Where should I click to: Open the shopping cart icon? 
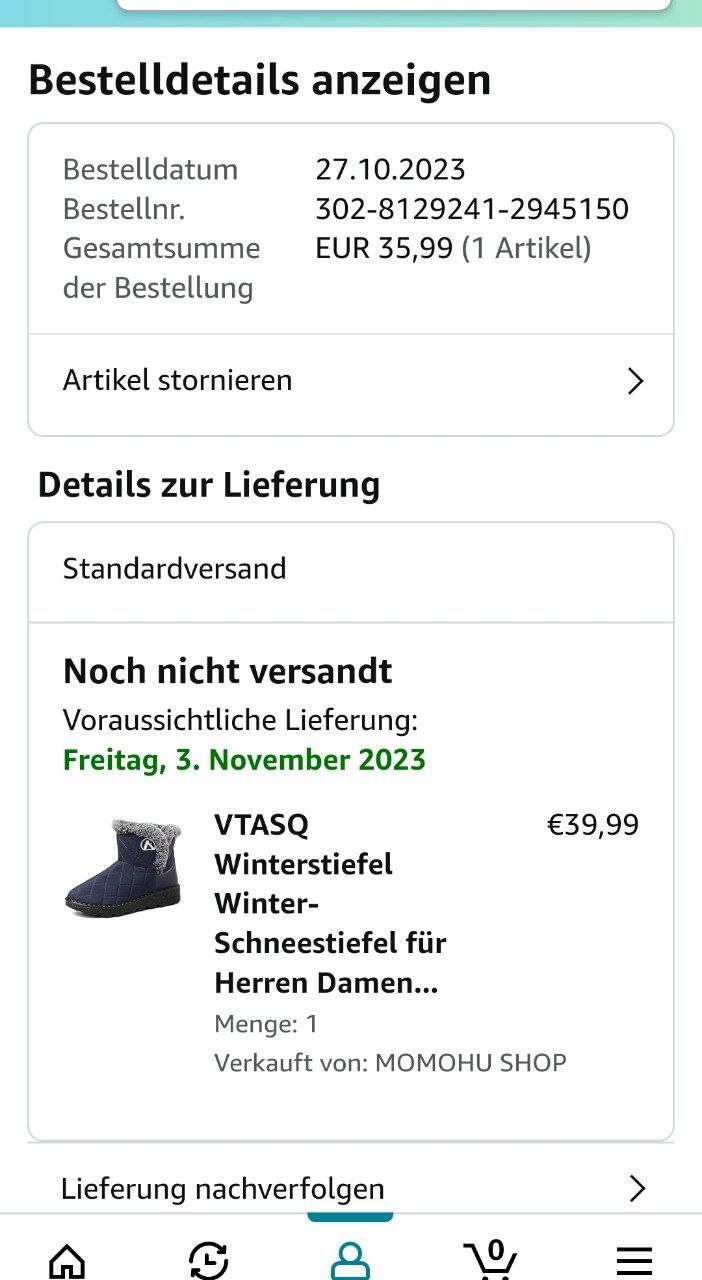click(x=490, y=1259)
